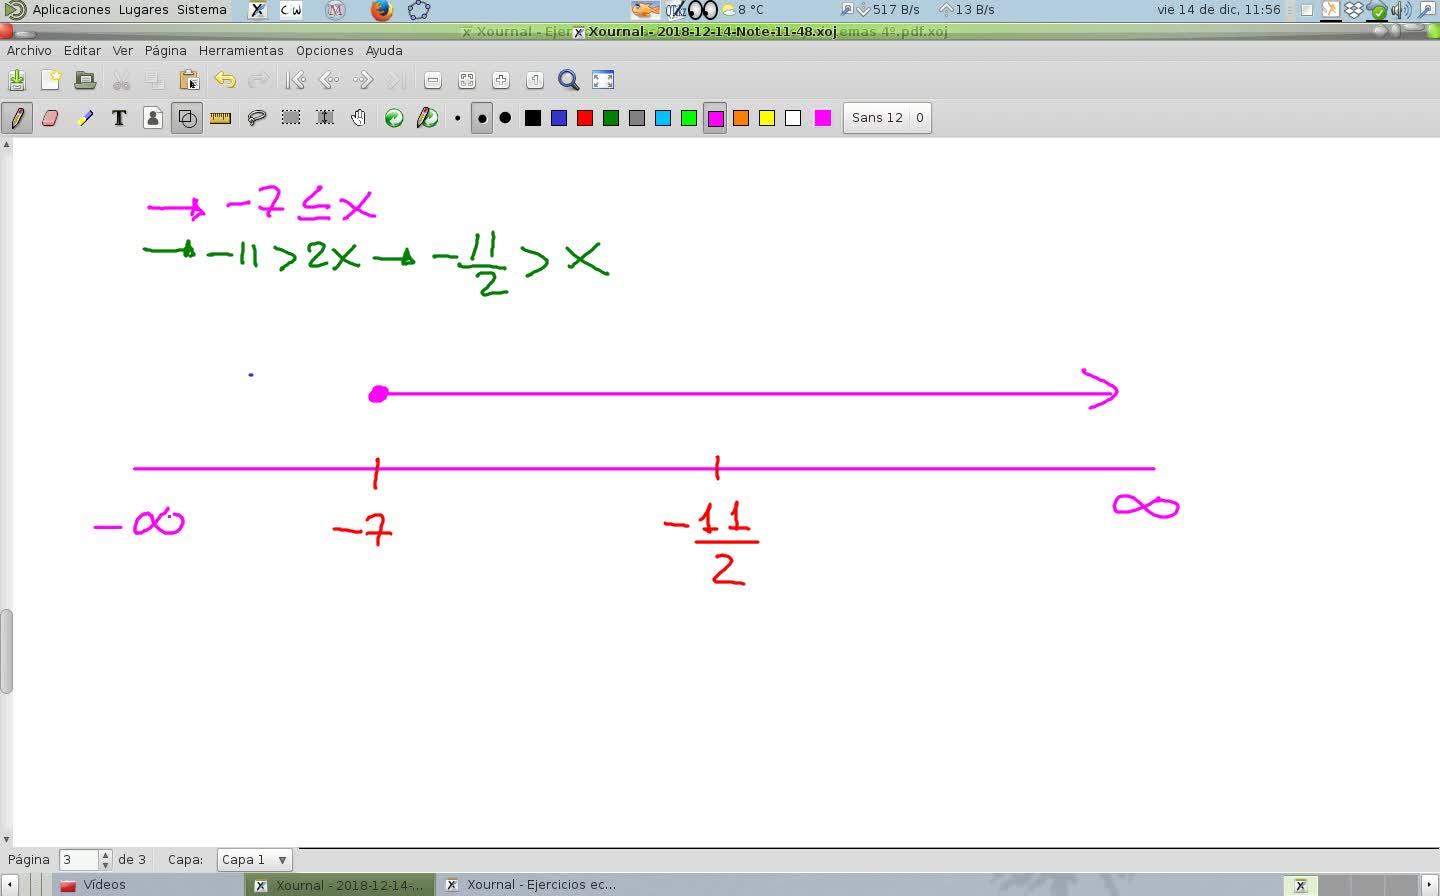Open the custom color chooser swatch
This screenshot has width=1440, height=896.
pos(823,118)
